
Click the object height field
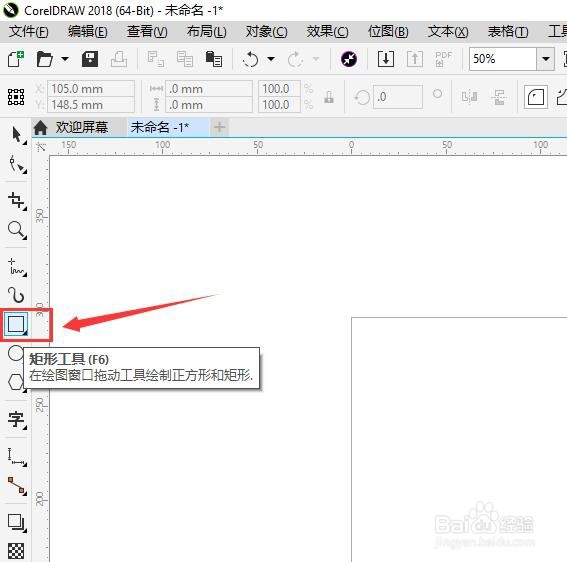[209, 105]
